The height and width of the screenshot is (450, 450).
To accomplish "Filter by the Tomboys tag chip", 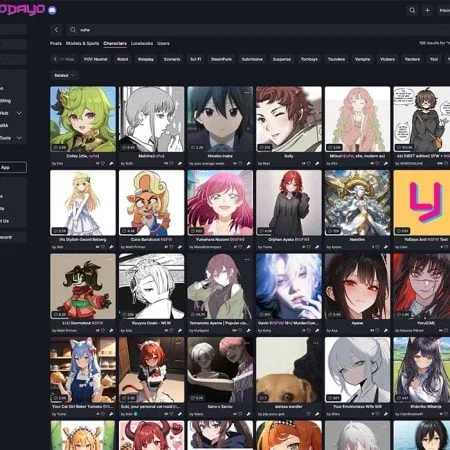I will point(309,59).
